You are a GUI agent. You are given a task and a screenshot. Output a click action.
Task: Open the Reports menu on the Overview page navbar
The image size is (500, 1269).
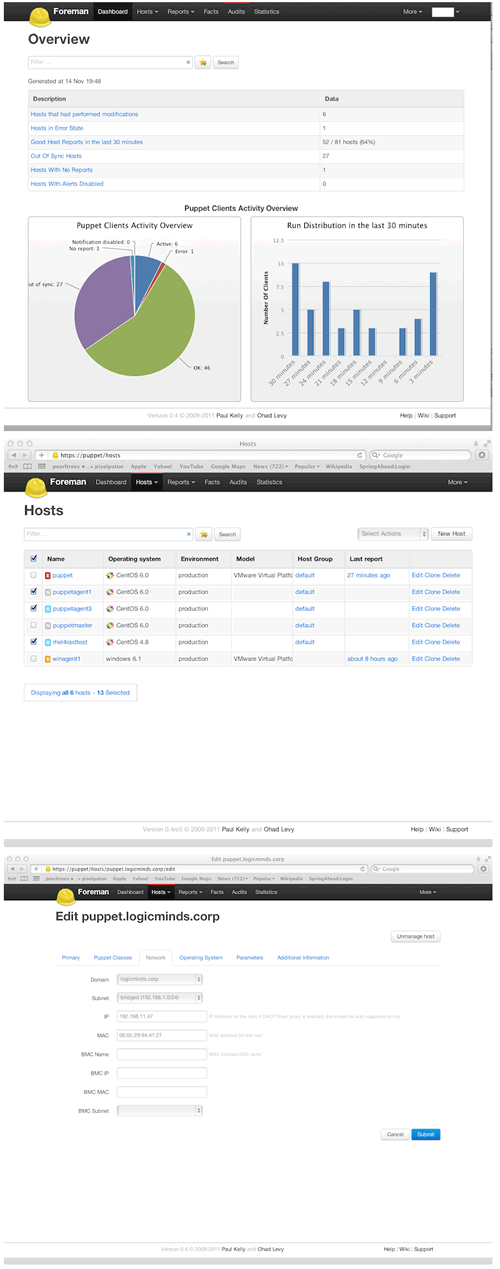tap(180, 13)
